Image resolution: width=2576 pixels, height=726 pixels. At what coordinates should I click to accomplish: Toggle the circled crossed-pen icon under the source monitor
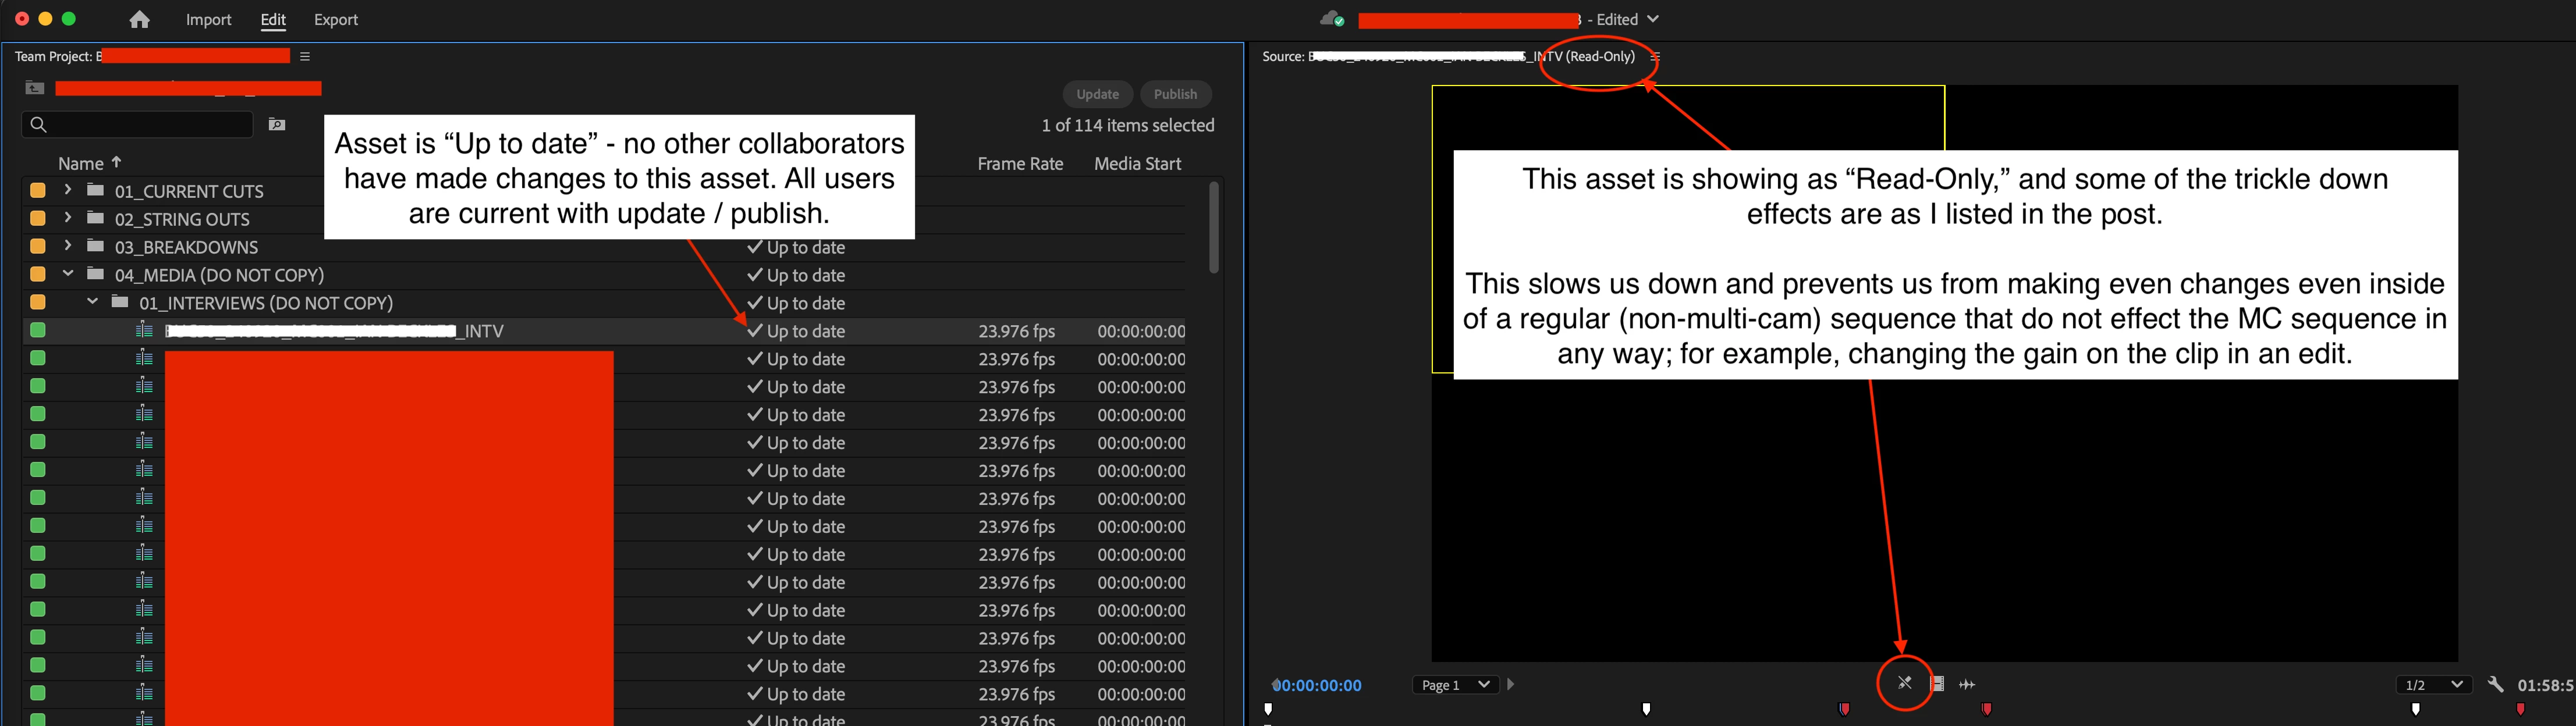1905,683
